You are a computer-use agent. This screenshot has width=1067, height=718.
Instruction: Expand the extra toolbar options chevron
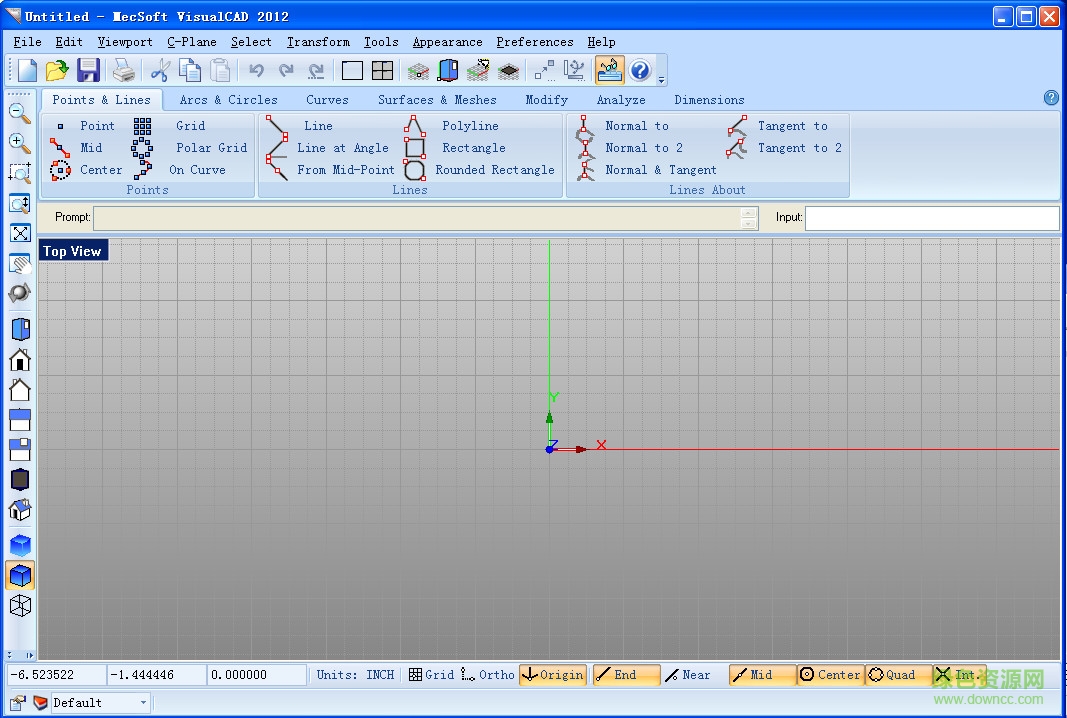[x=660, y=77]
